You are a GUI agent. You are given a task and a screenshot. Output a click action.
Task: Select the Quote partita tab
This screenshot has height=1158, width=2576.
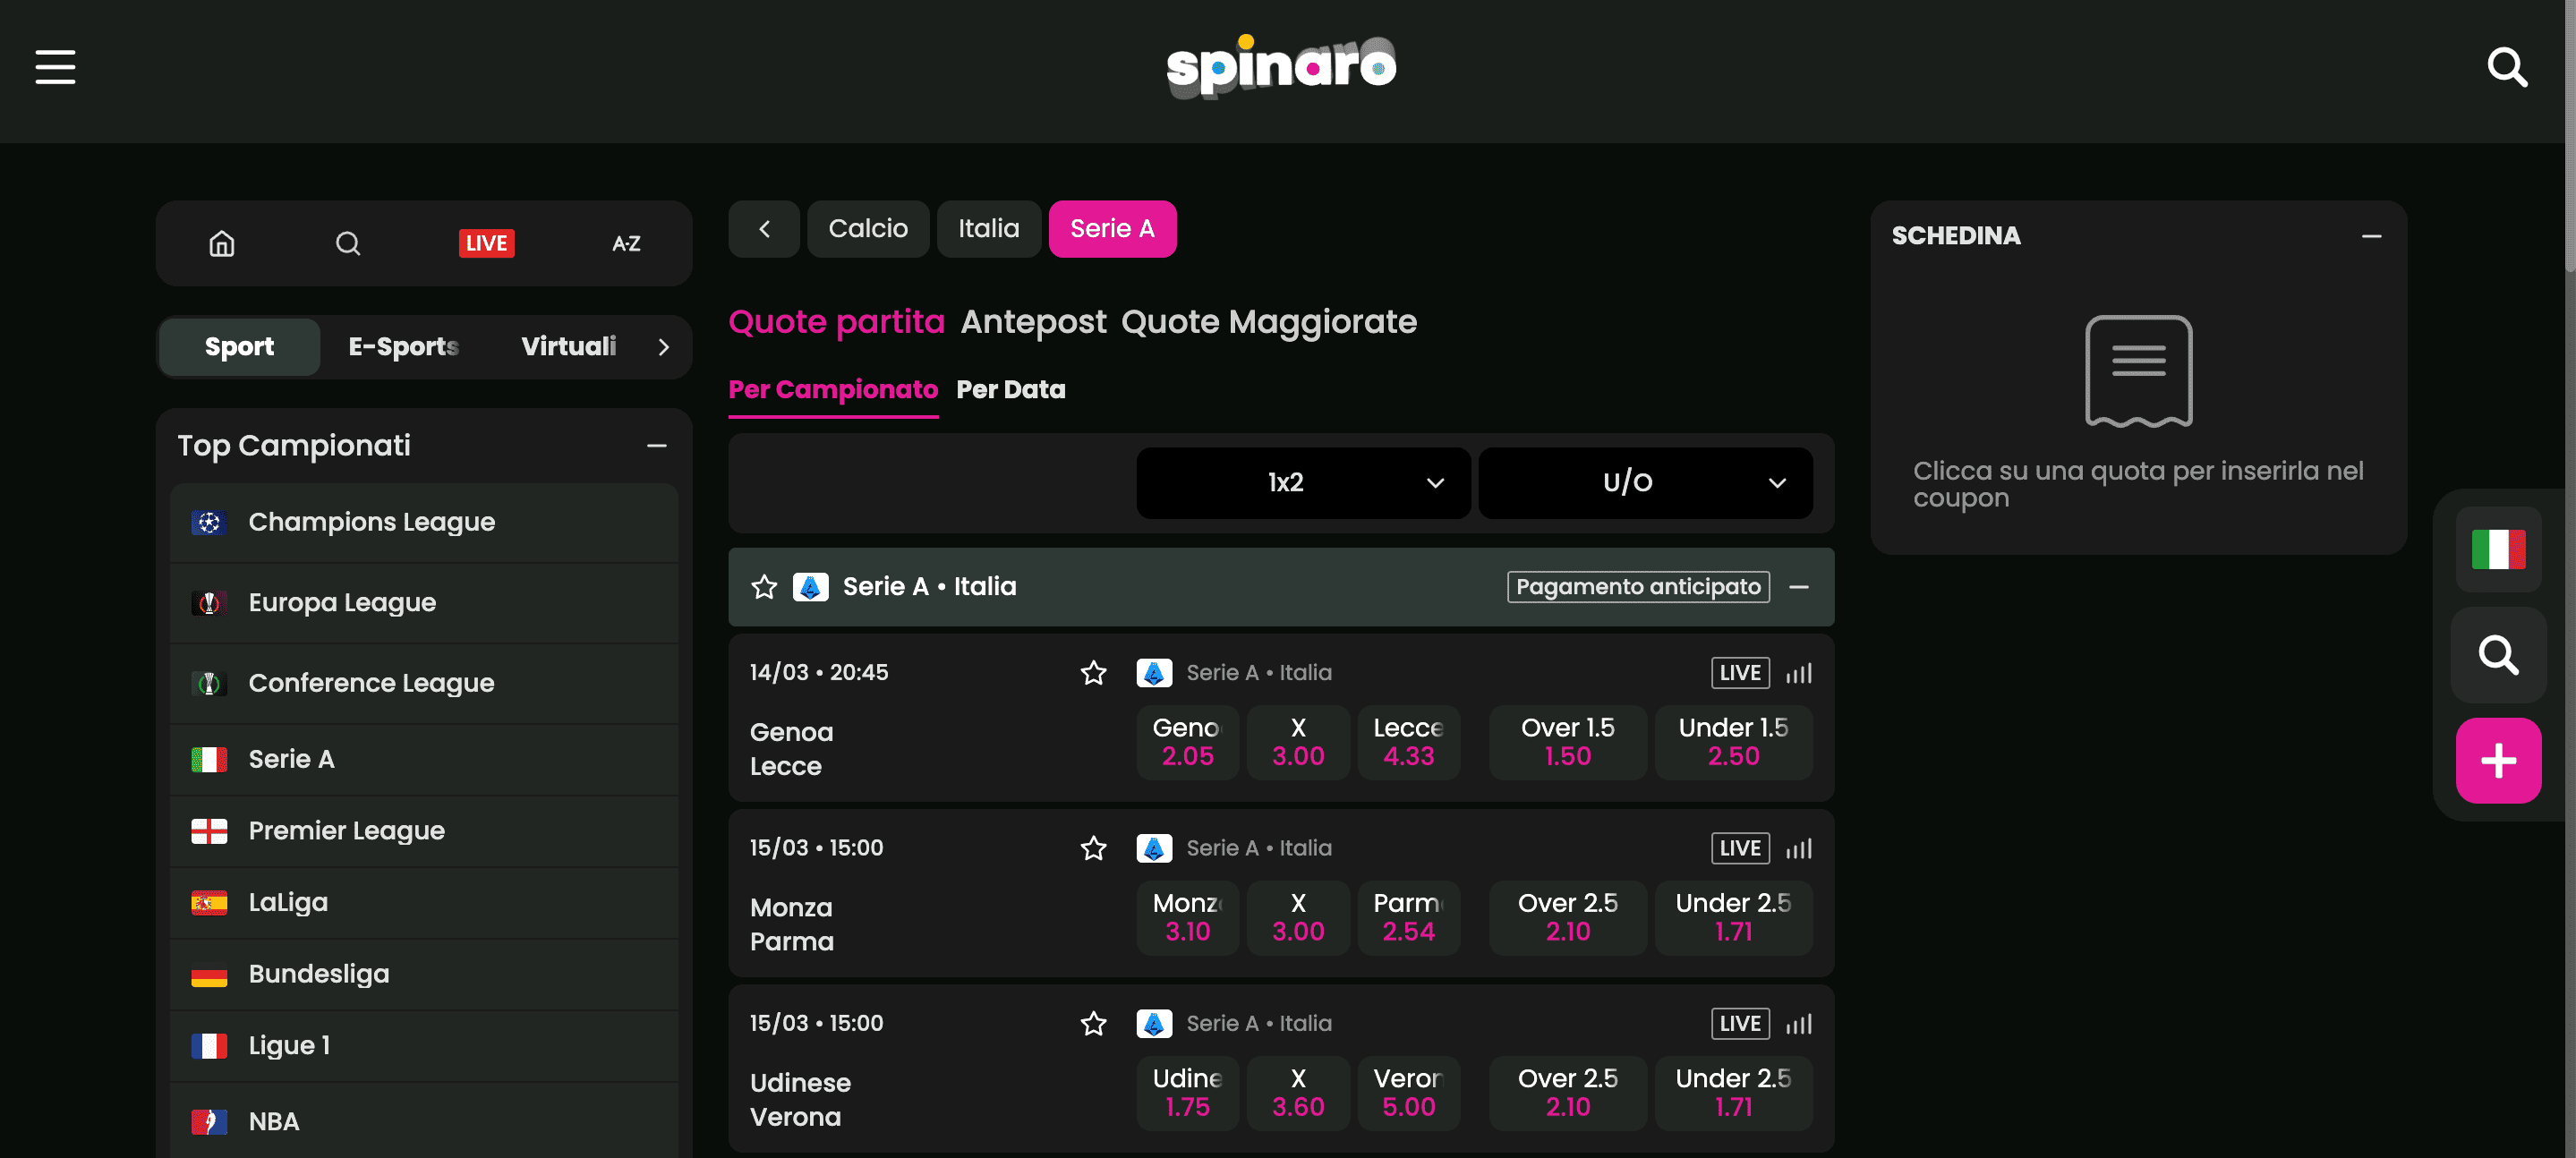(x=836, y=322)
